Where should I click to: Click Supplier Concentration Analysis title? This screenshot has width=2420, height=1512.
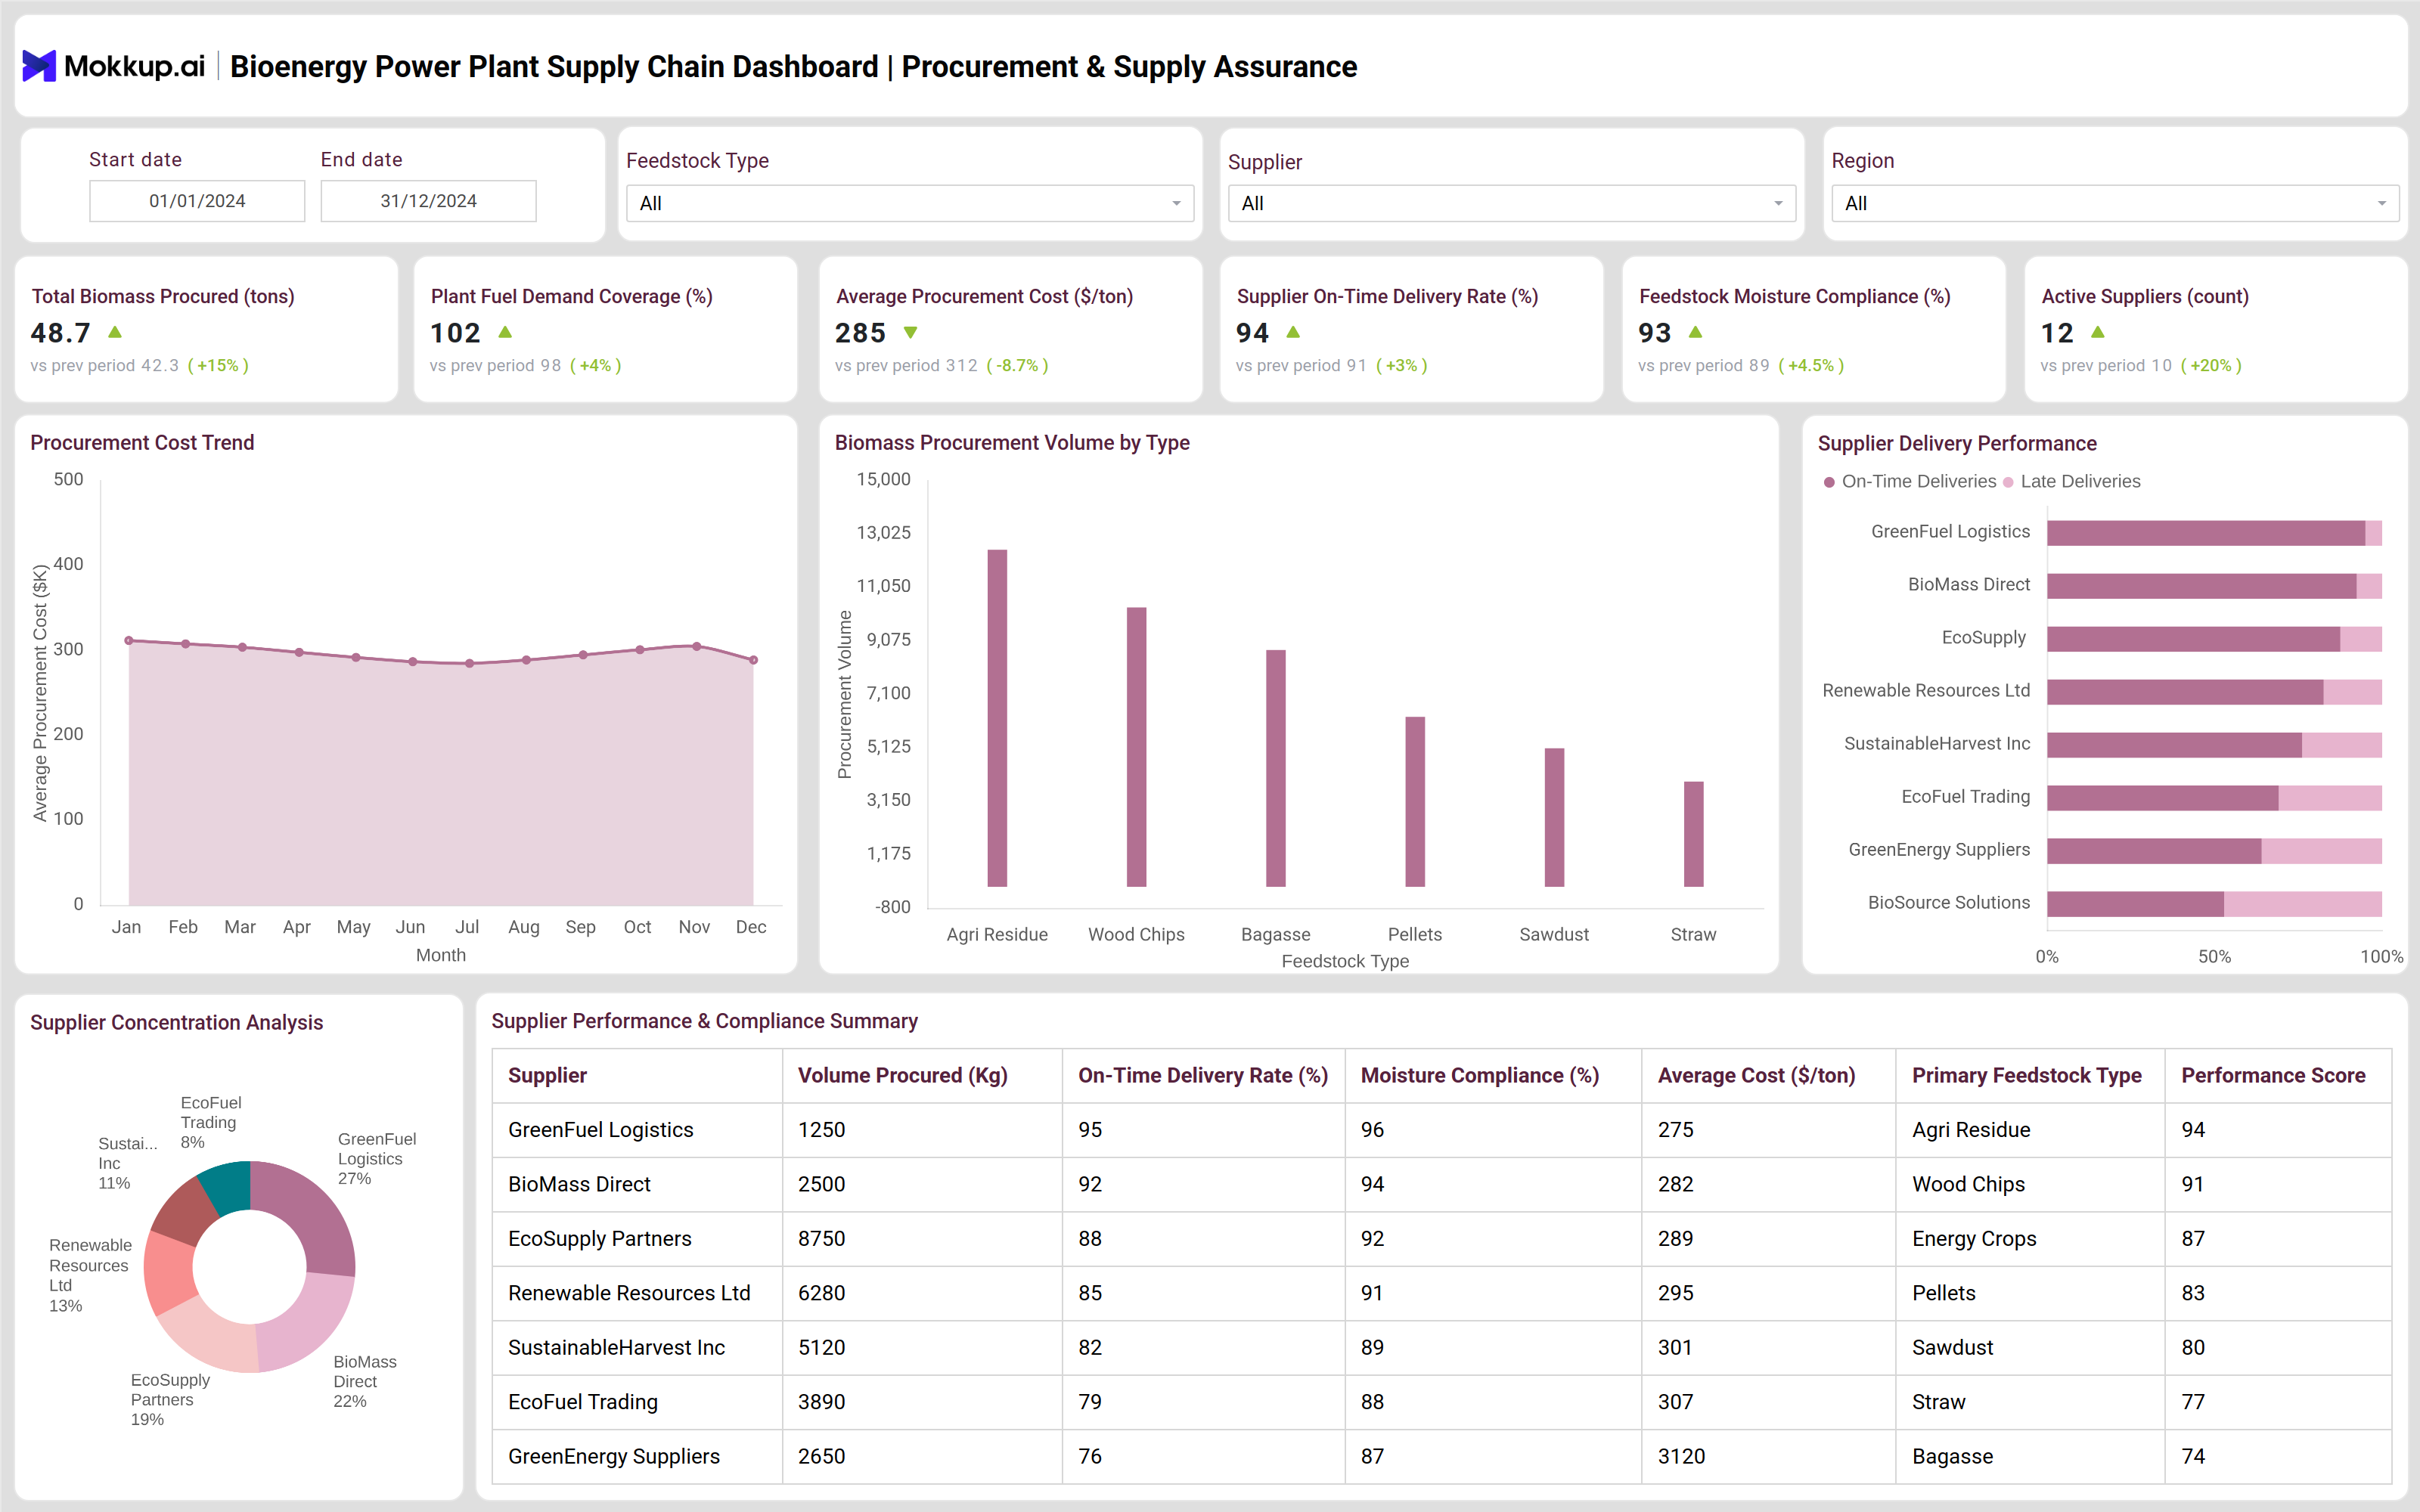[177, 1023]
